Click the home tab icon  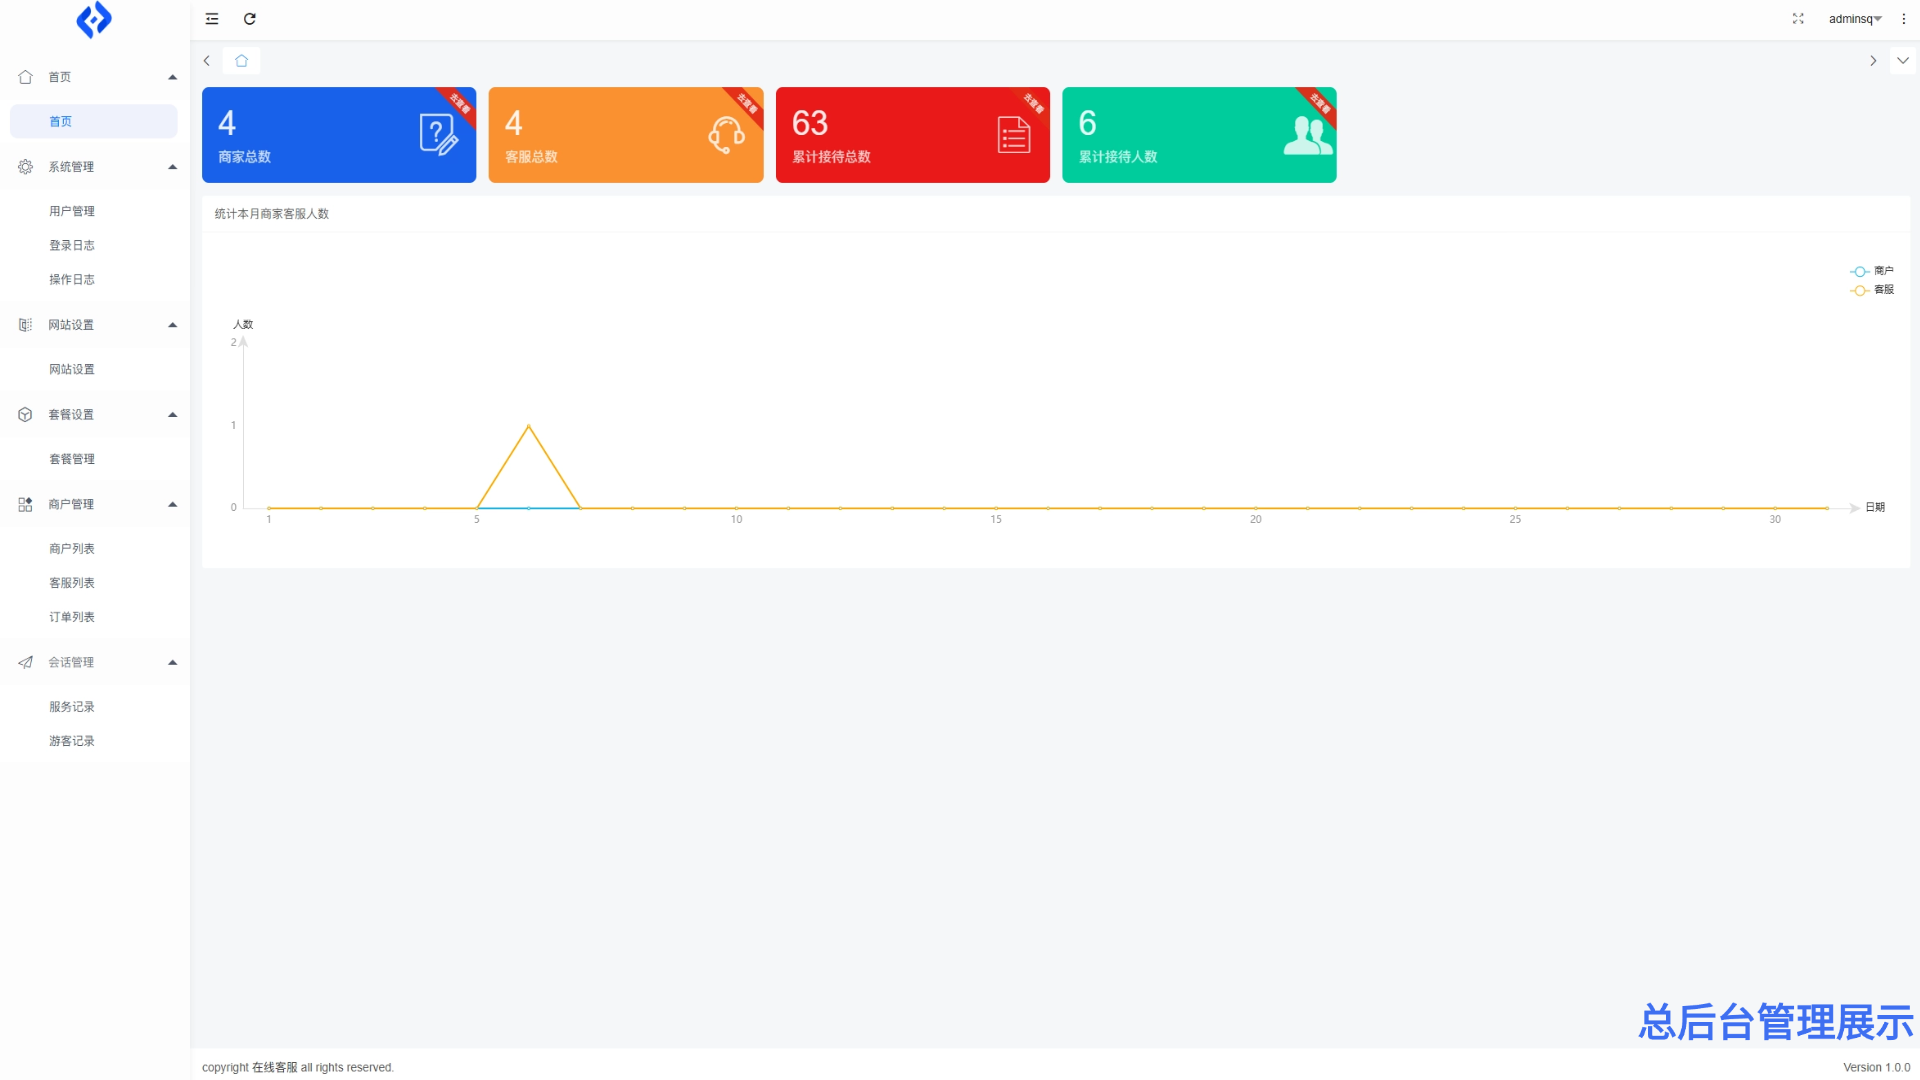[x=241, y=61]
